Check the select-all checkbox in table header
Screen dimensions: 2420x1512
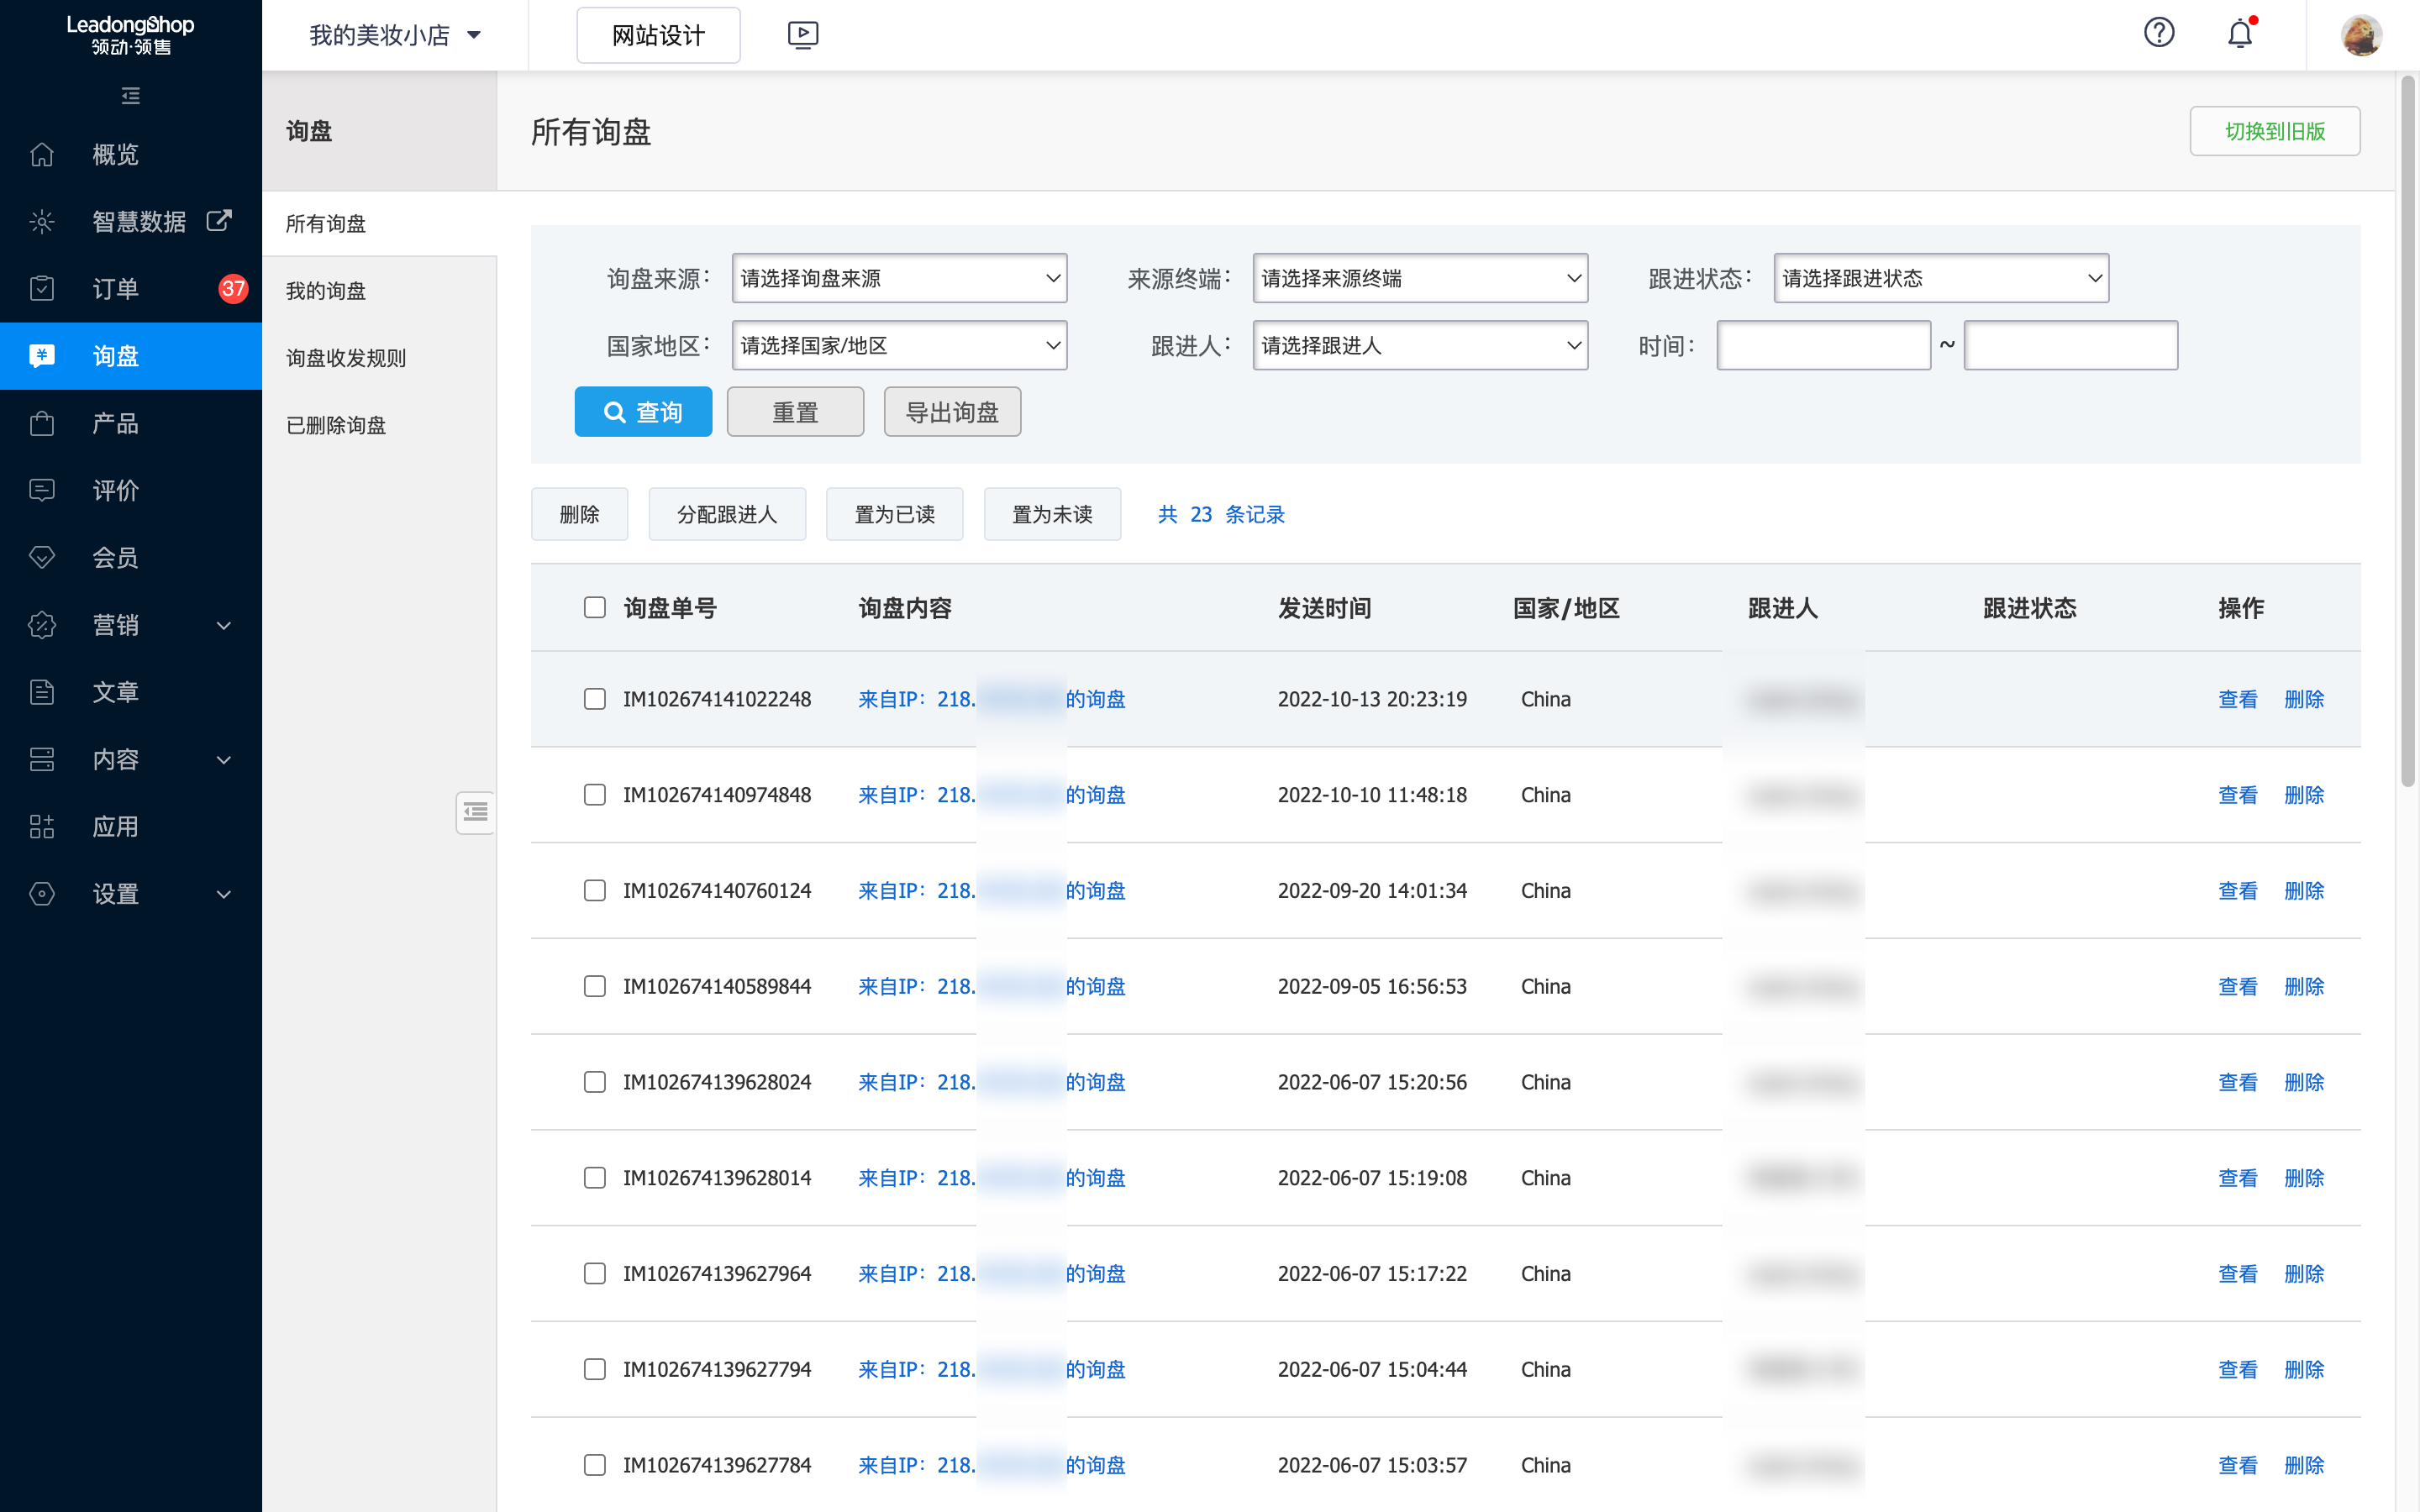595,607
